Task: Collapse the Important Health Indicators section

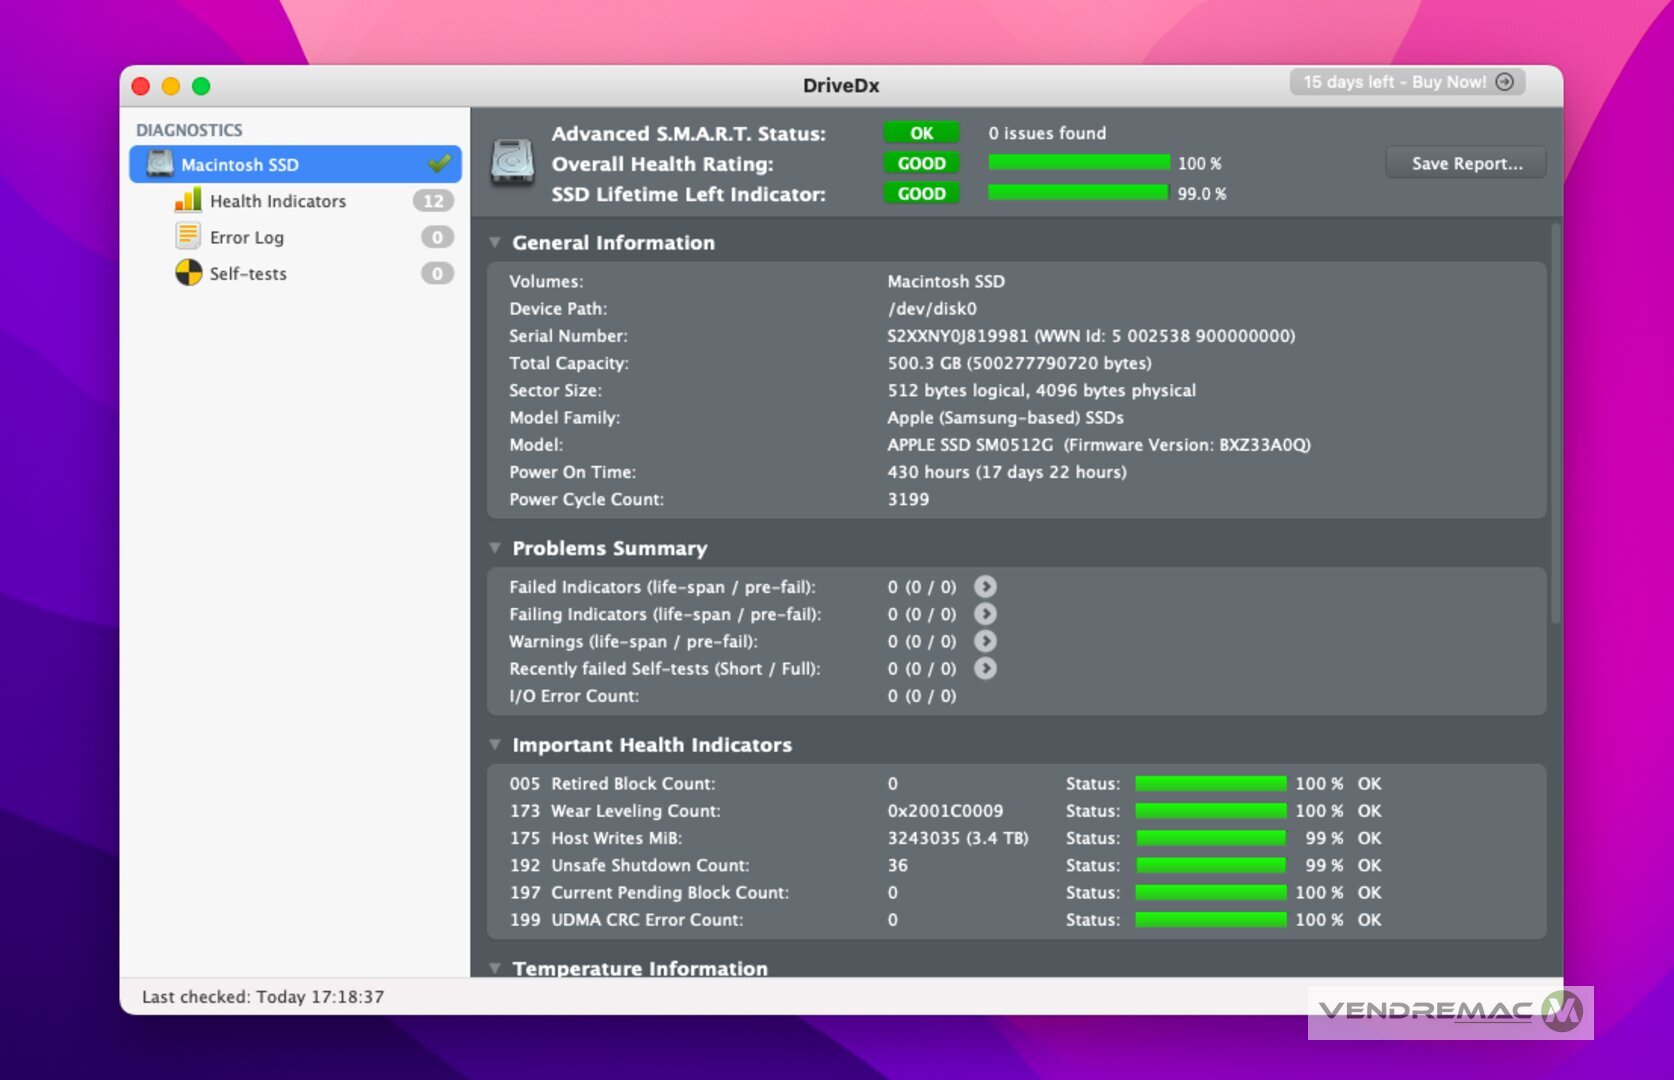Action: pos(495,745)
